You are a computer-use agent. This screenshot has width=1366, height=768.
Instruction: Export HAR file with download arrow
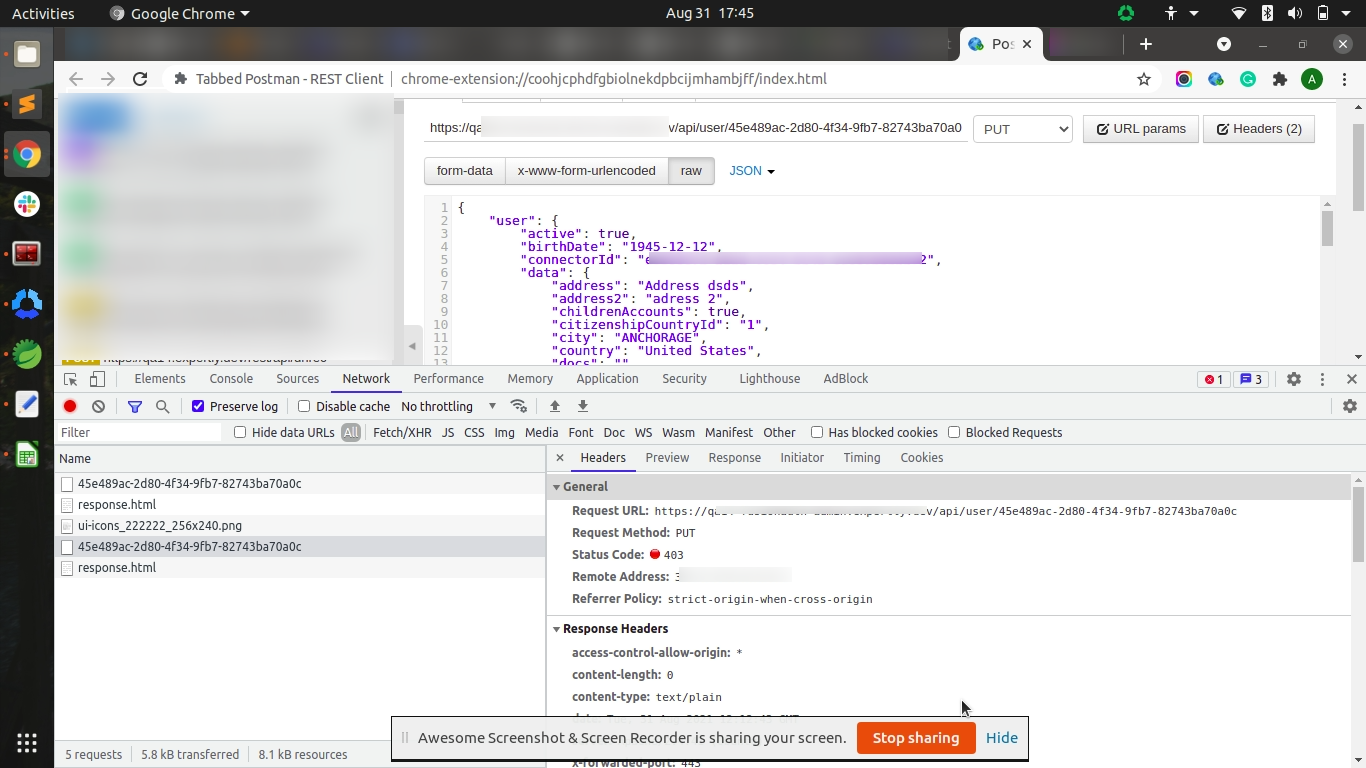[x=583, y=406]
